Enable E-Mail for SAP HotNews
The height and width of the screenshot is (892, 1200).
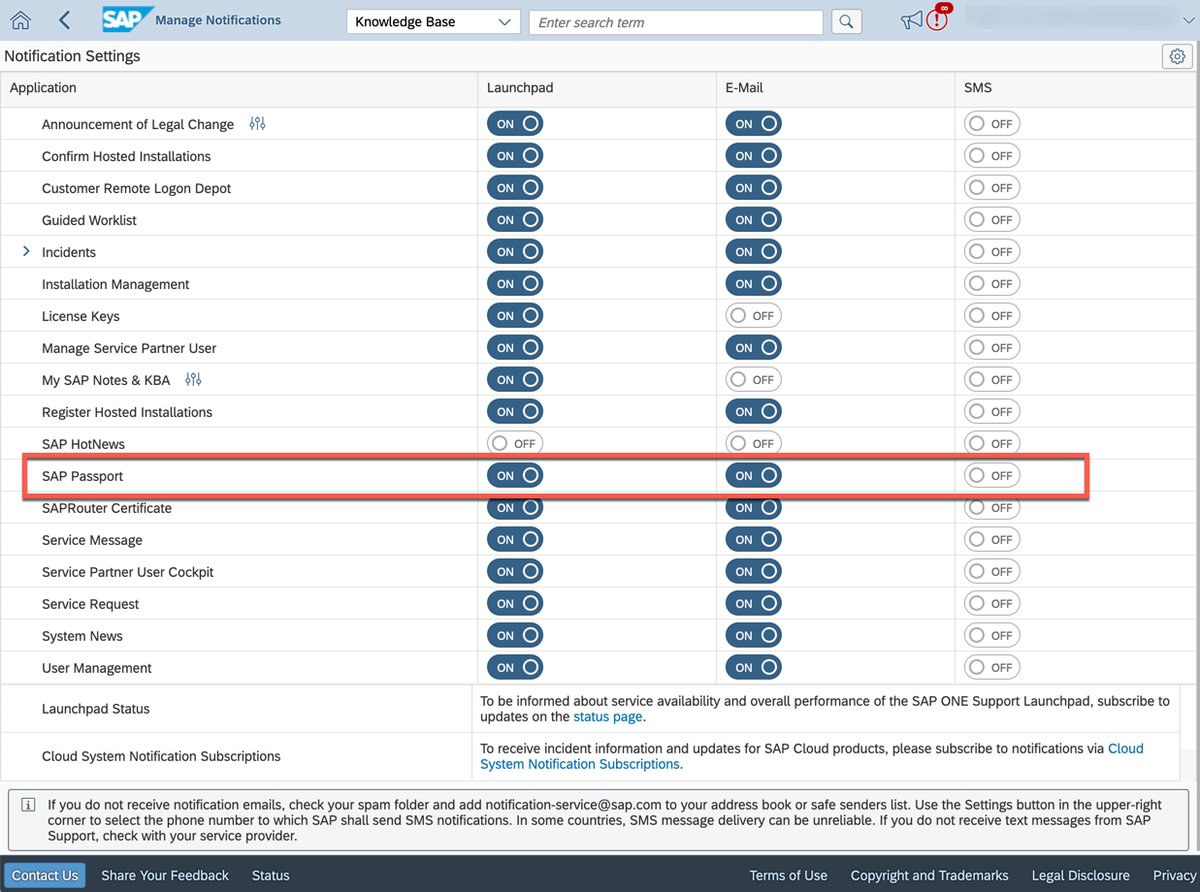753,444
